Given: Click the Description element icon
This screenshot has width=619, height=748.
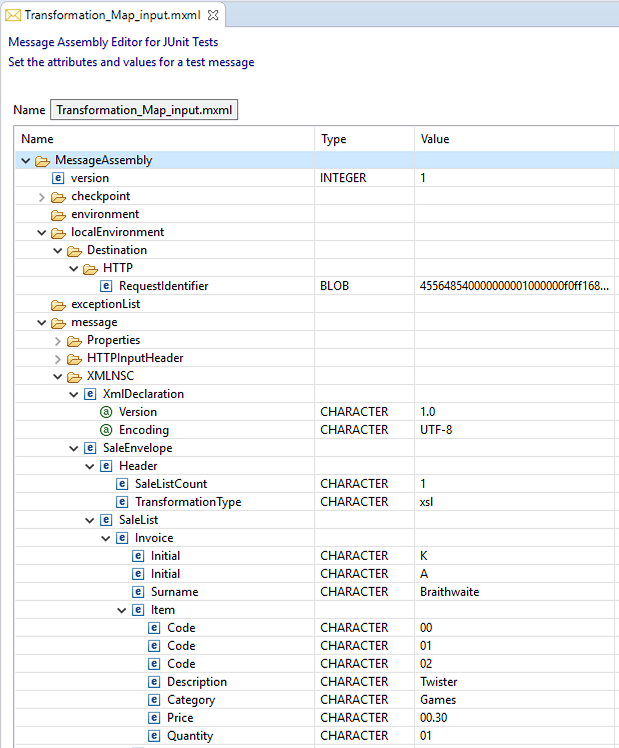Looking at the screenshot, I should pyautogui.click(x=154, y=682).
